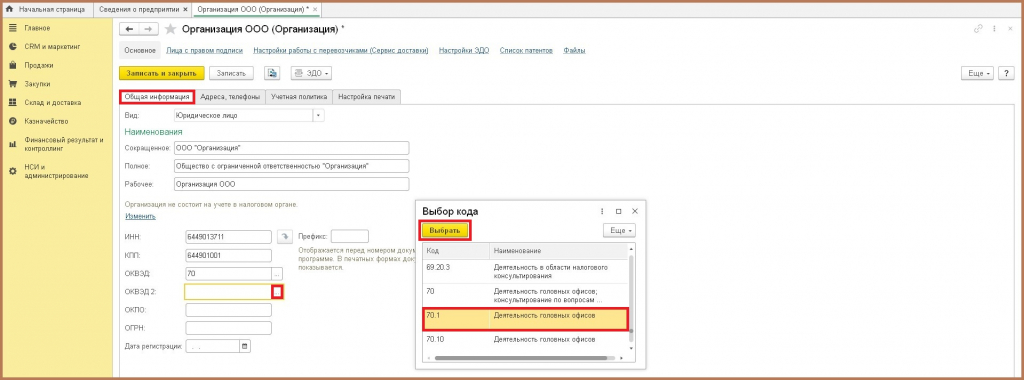Screen dimensions: 1024x380
Task: Copy link icon at top right
Action: tap(978, 29)
